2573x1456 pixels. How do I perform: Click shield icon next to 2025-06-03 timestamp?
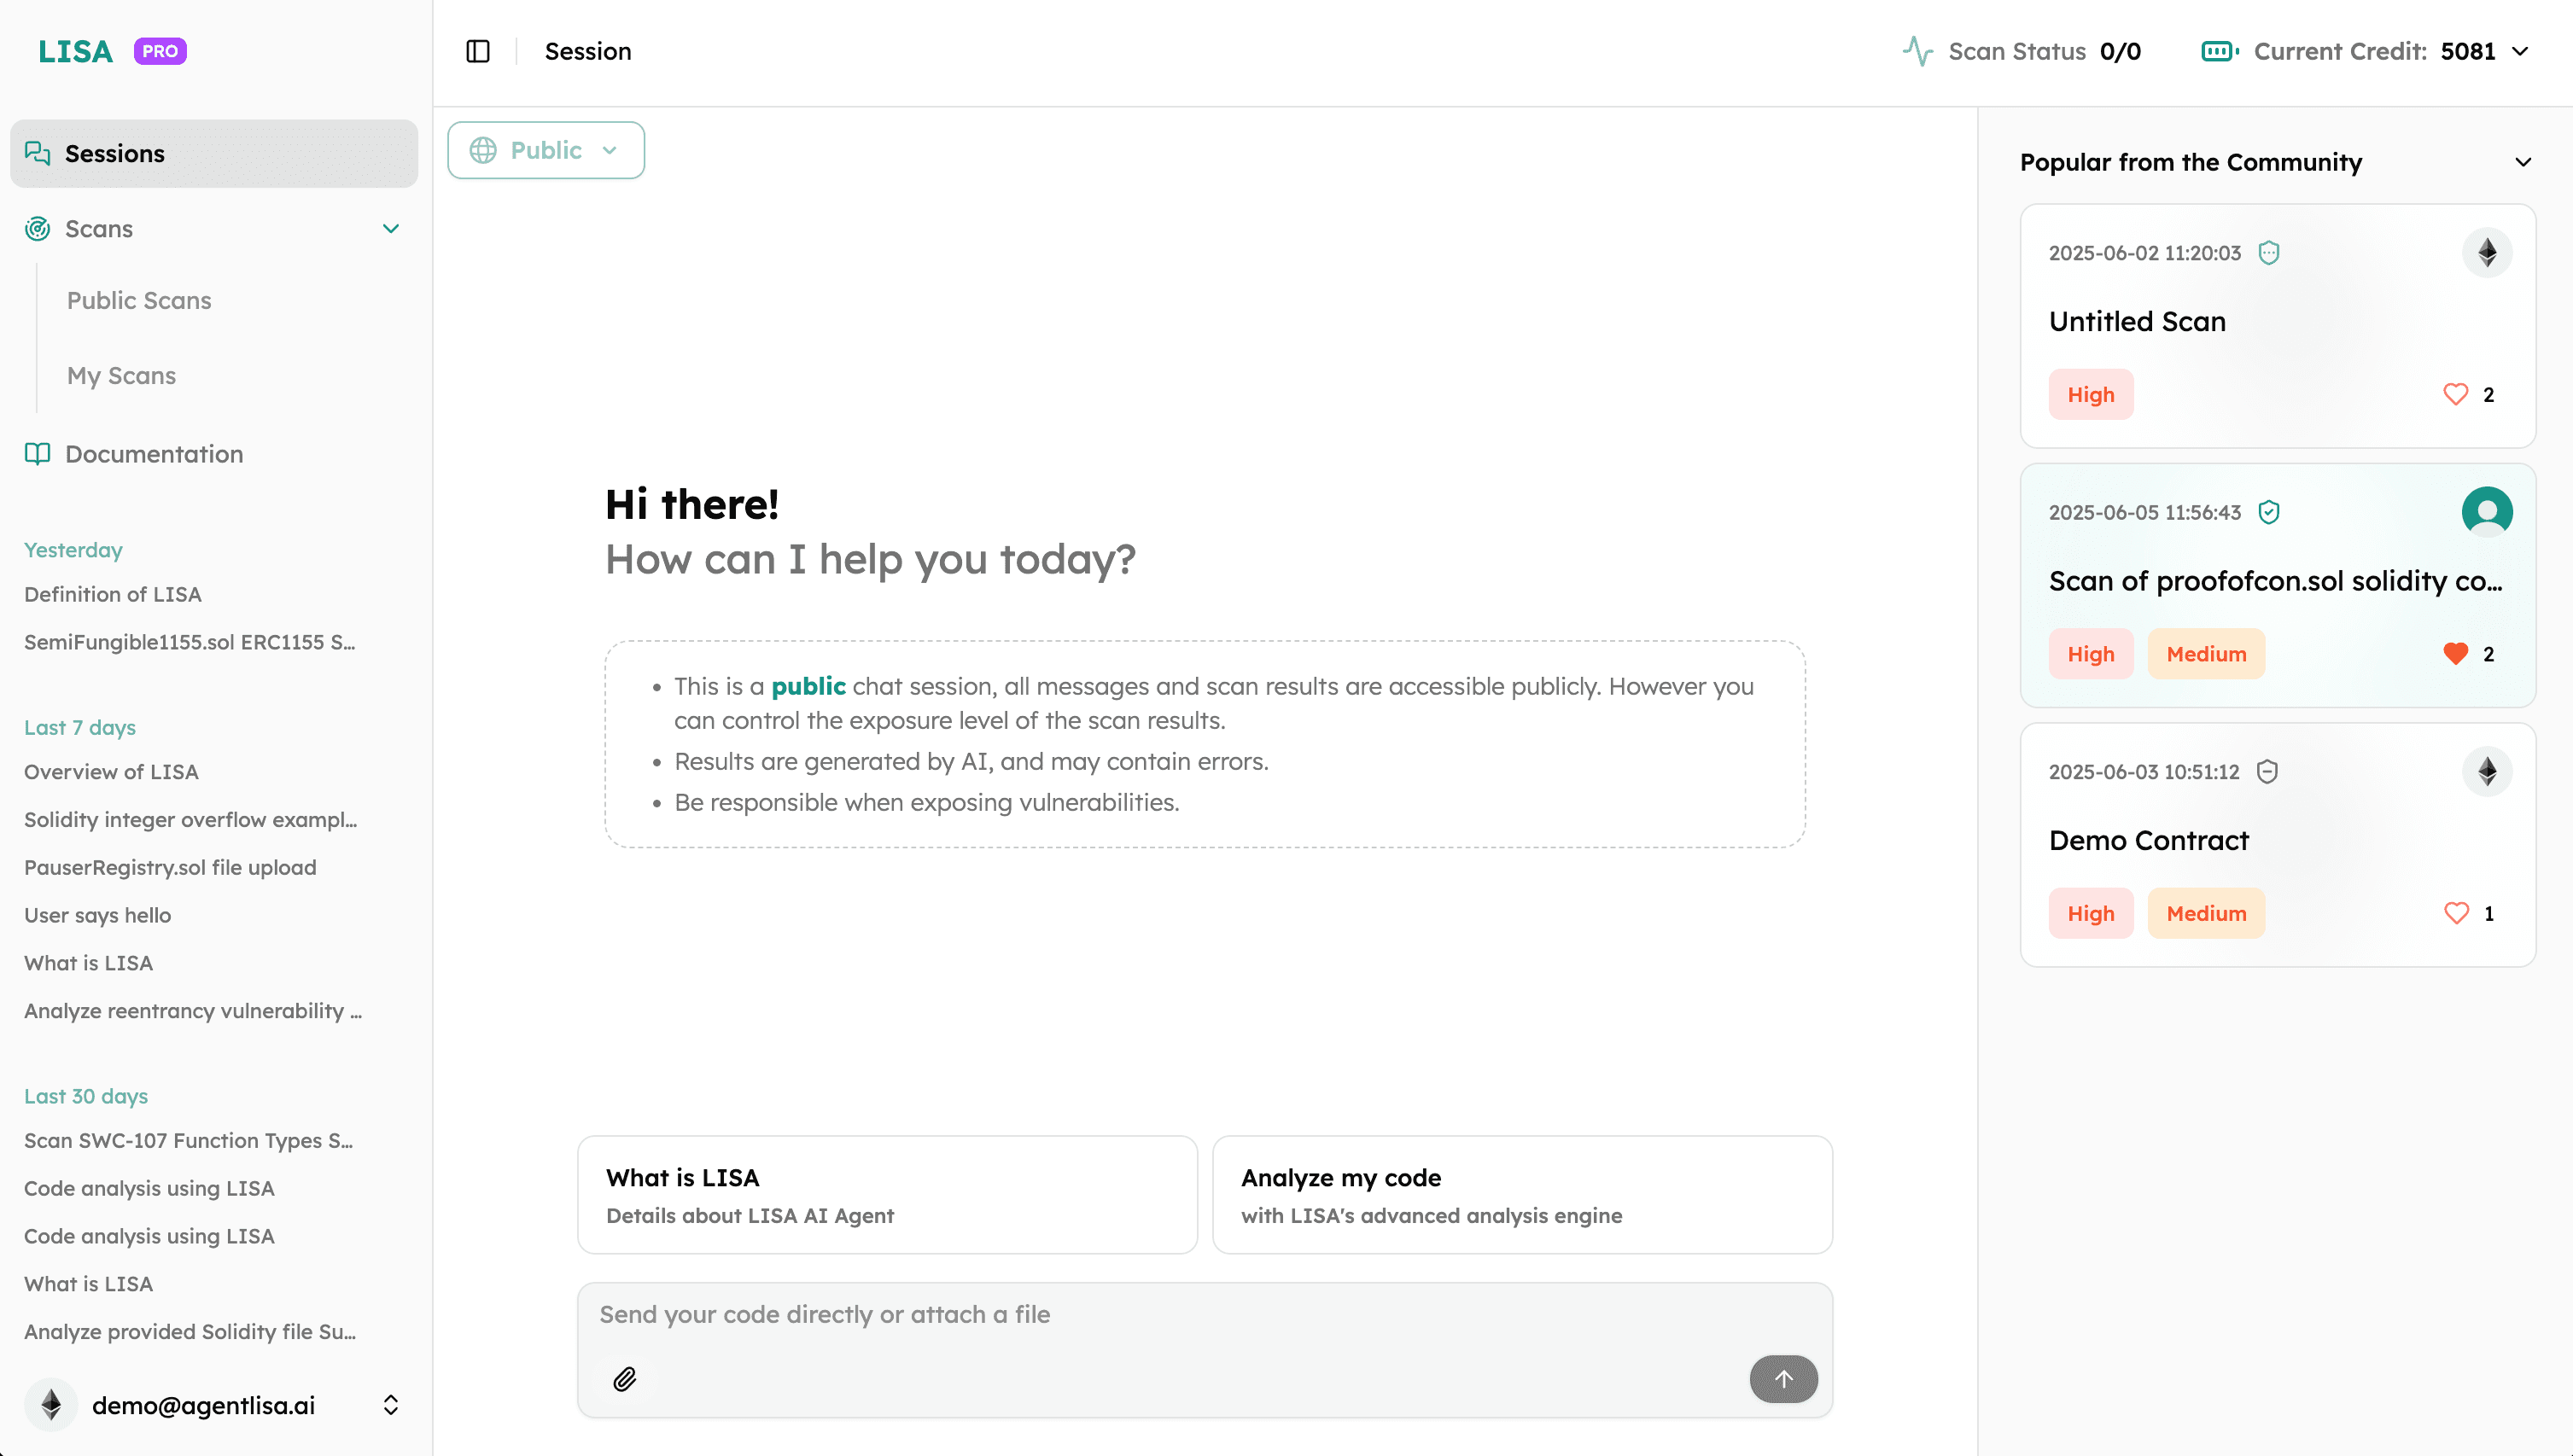2267,772
